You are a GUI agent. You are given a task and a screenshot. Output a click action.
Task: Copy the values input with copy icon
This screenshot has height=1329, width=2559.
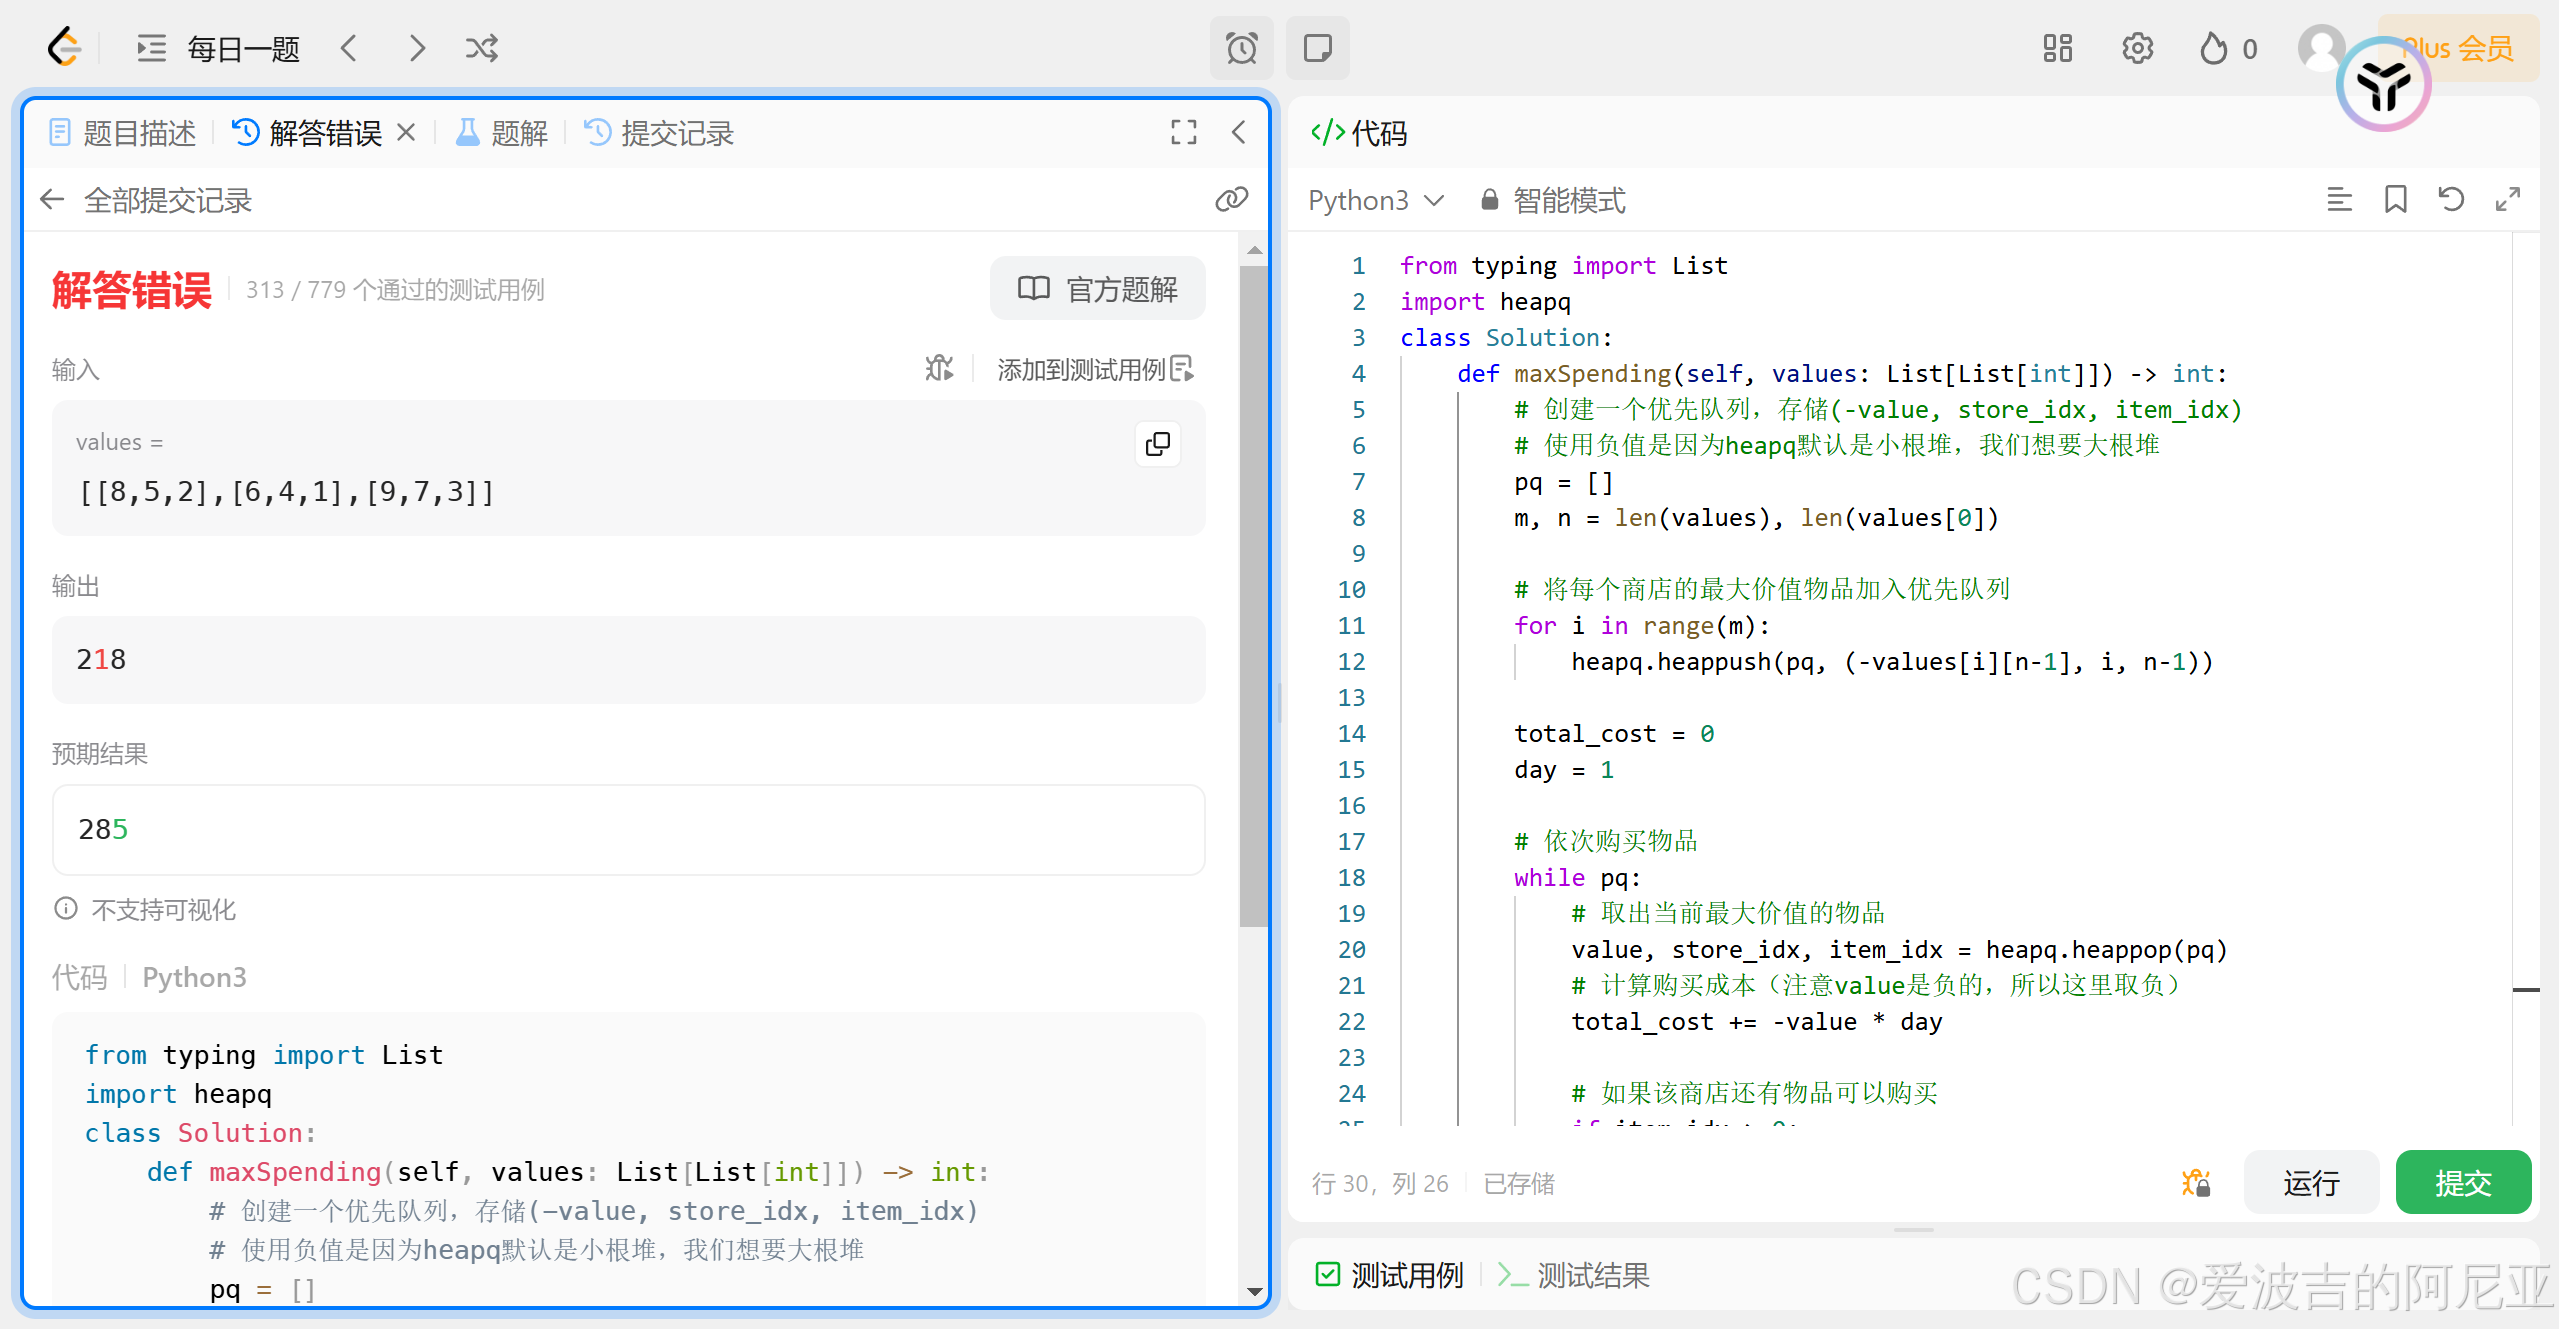click(1158, 443)
